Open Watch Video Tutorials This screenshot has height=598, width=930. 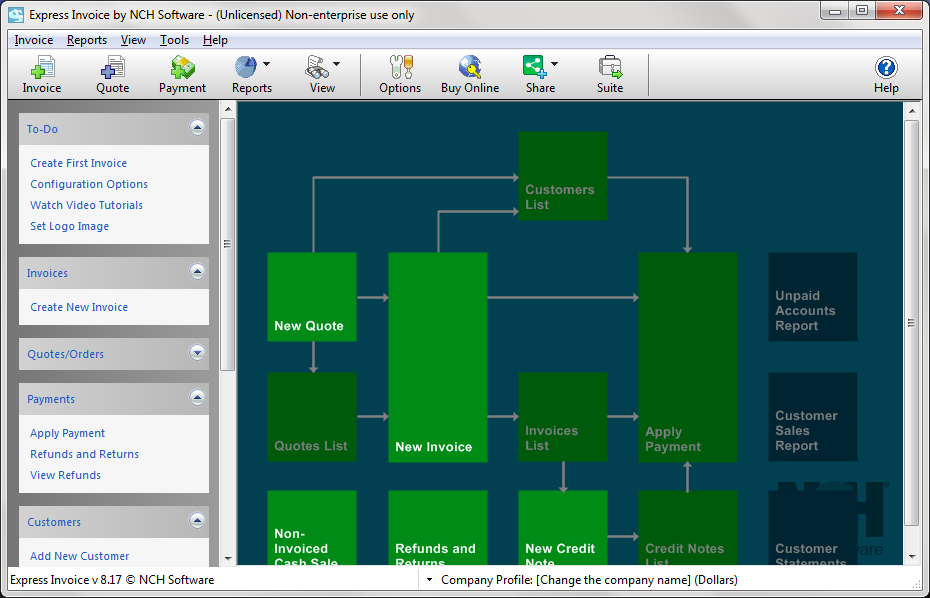coord(86,204)
